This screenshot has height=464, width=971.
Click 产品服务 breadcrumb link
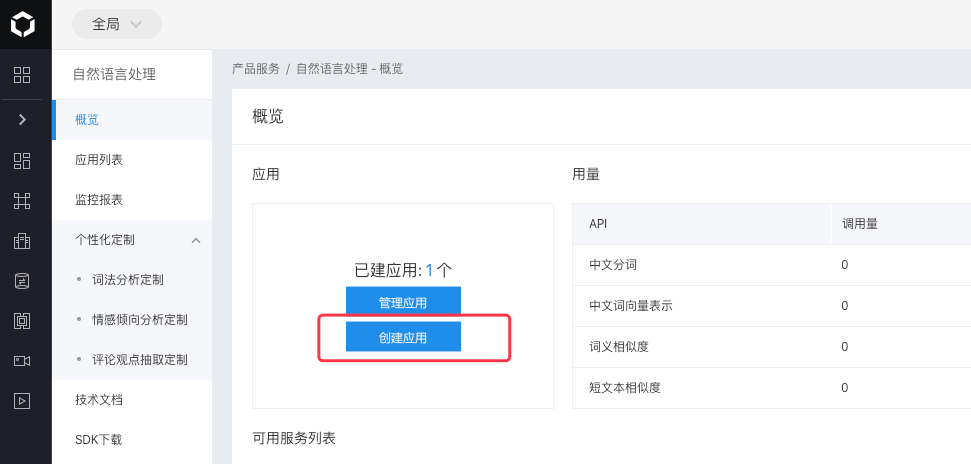(x=256, y=69)
